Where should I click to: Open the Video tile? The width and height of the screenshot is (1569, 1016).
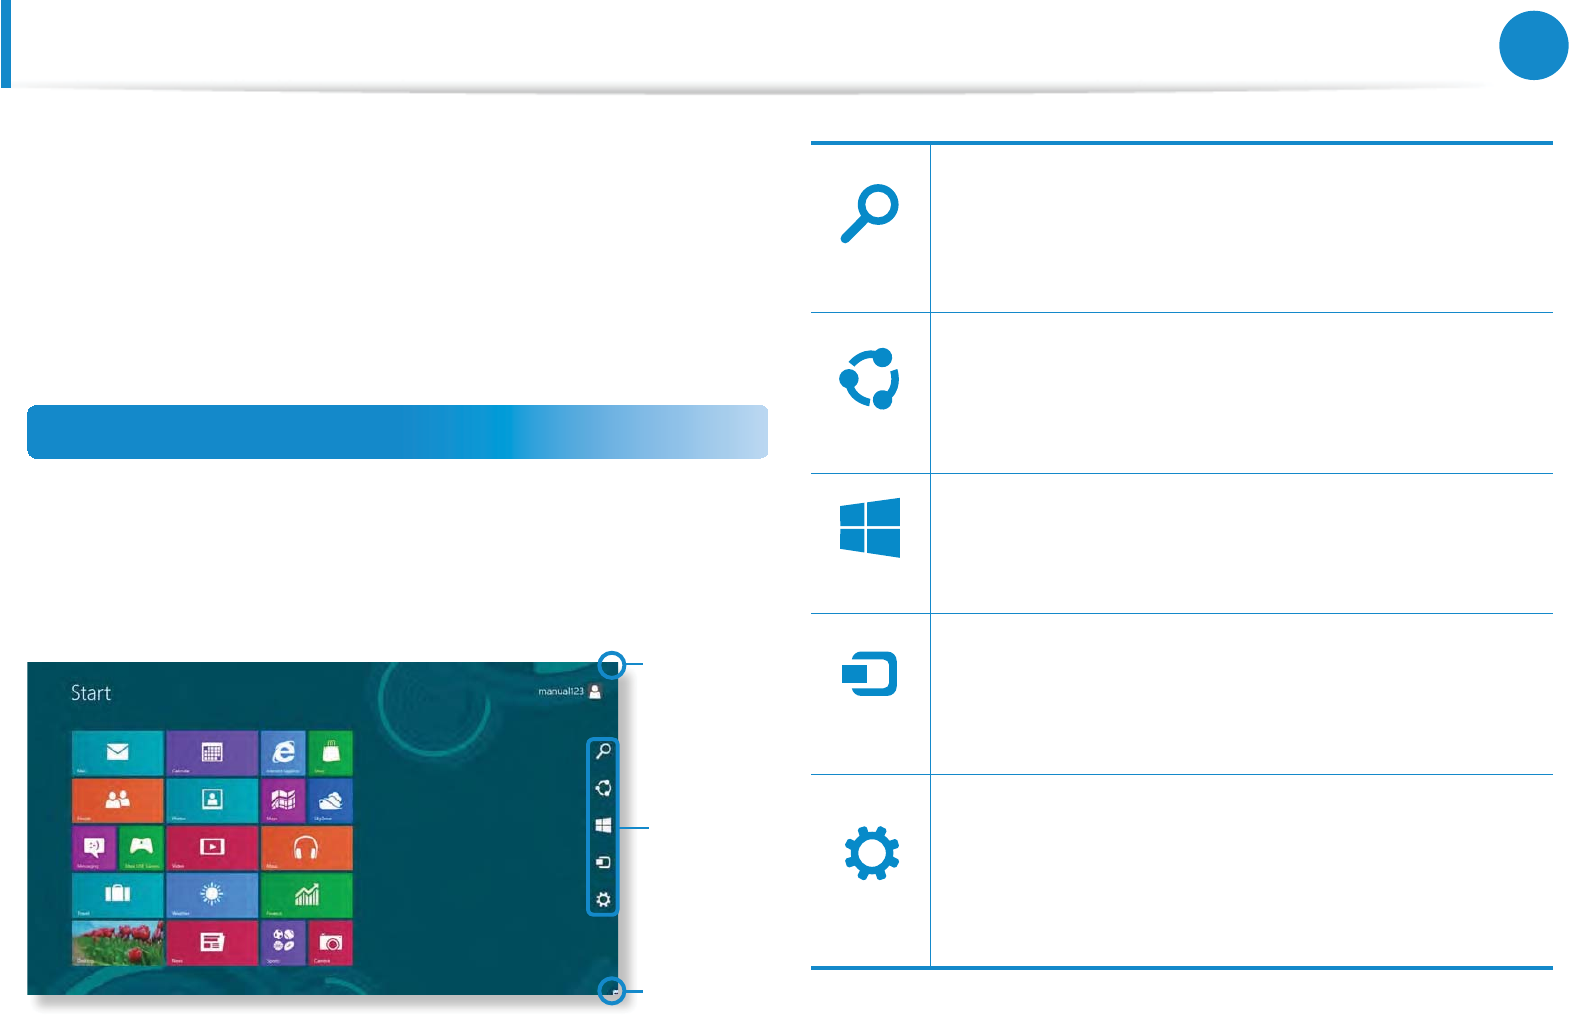[x=212, y=848]
